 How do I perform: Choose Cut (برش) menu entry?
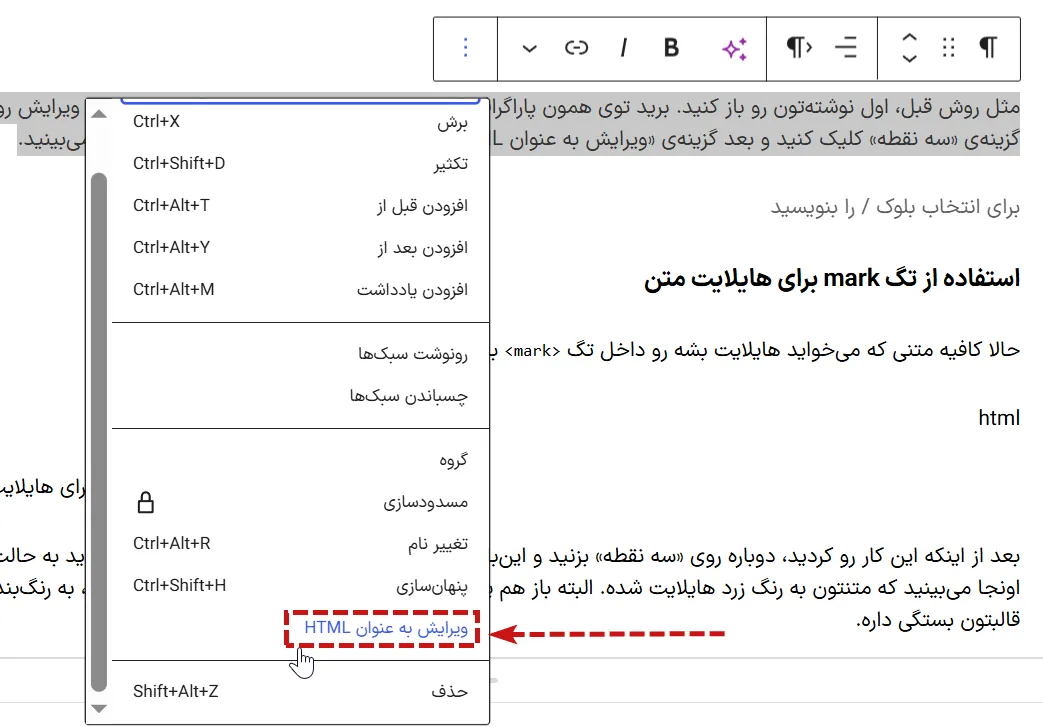click(x=301, y=122)
